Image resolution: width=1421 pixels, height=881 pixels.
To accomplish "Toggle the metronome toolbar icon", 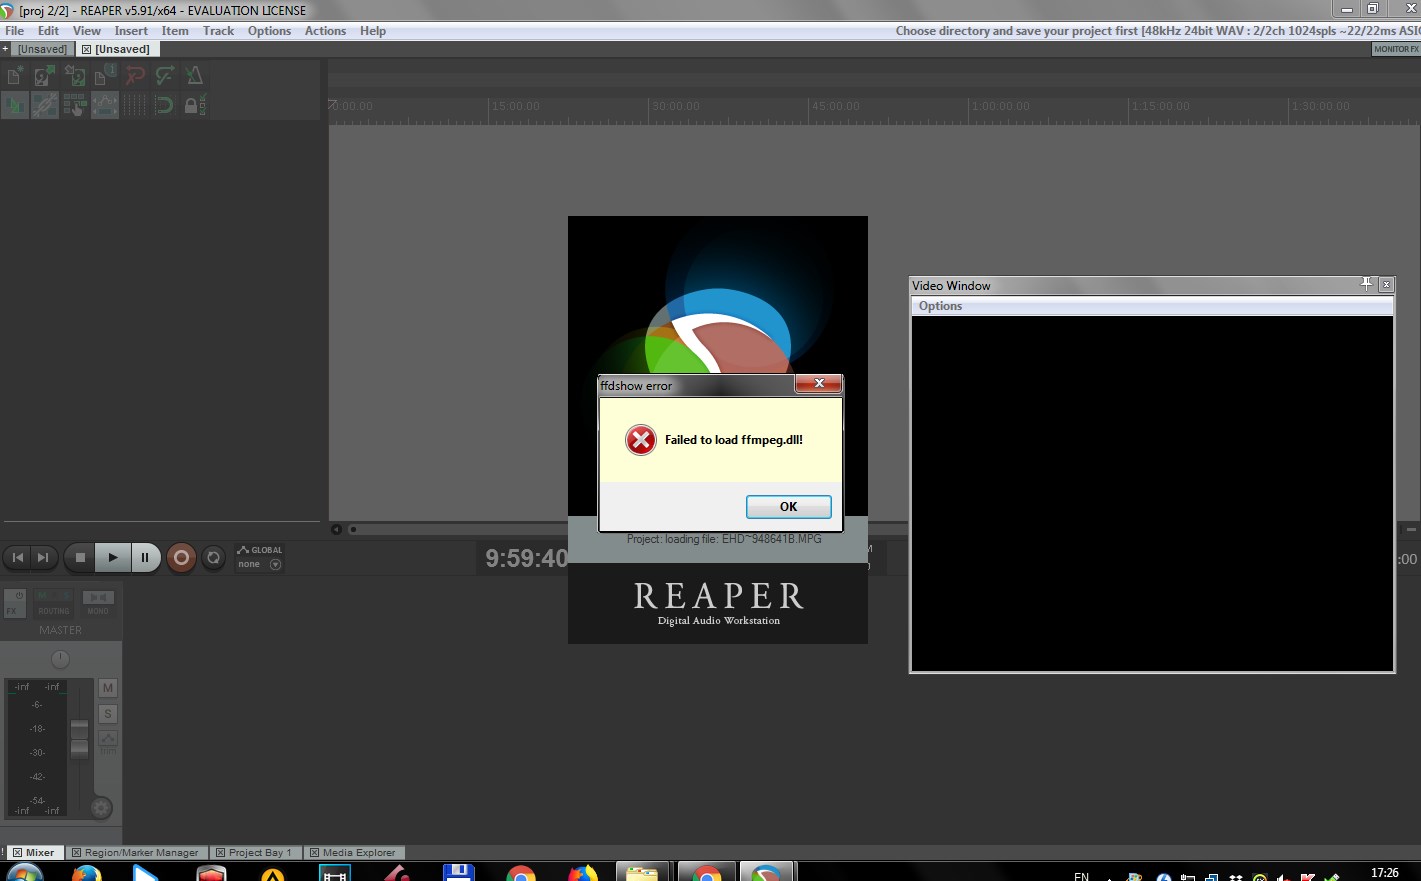I will [x=194, y=75].
